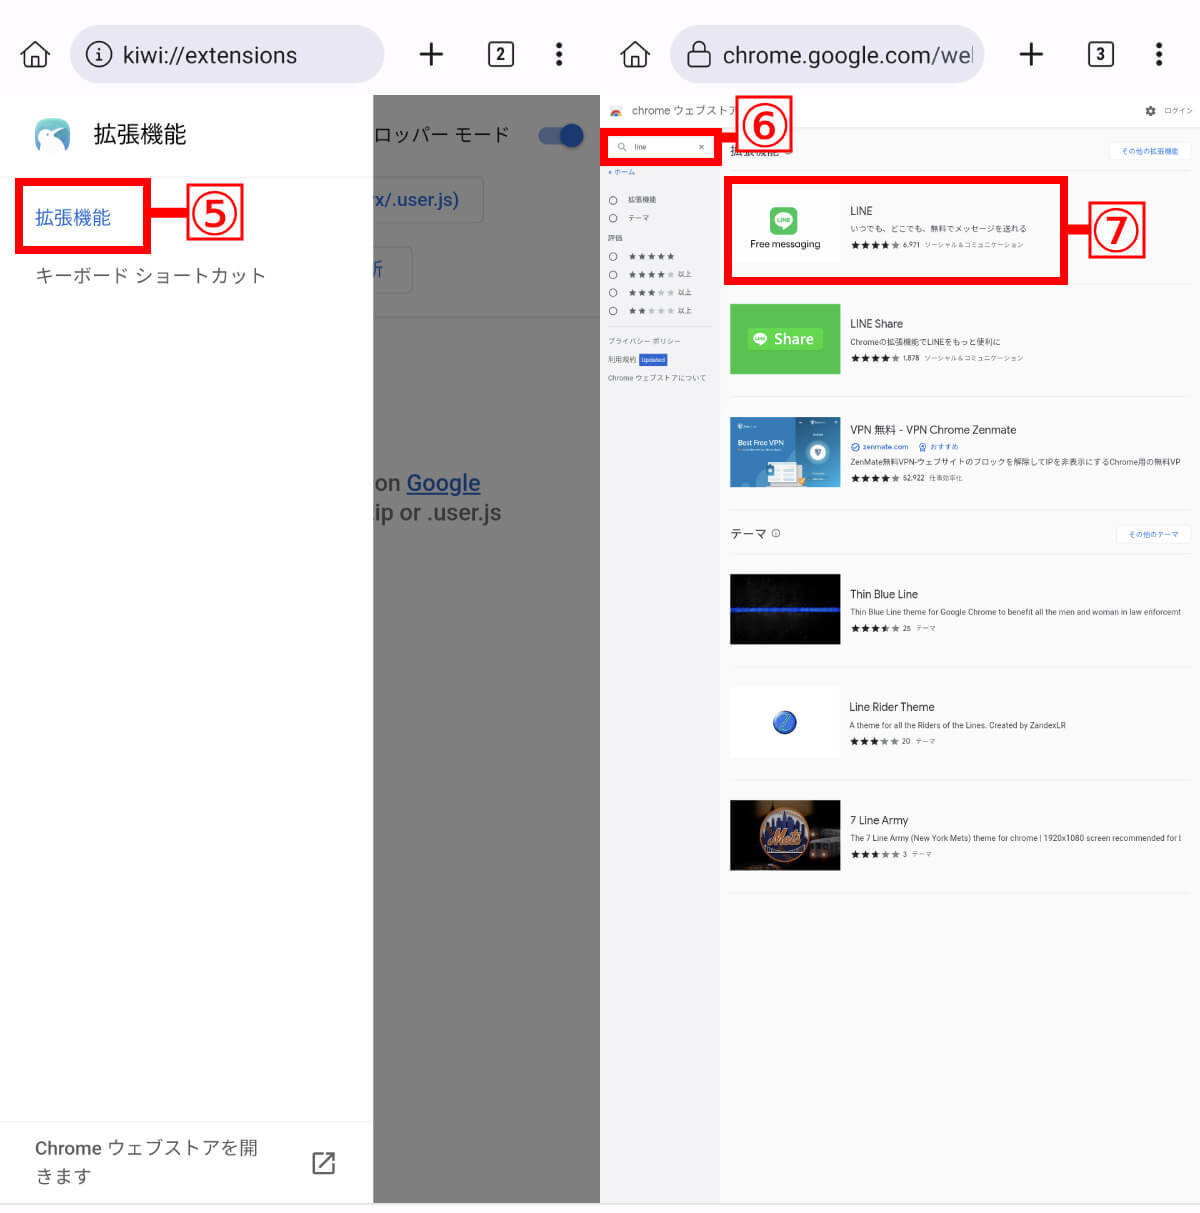Open the three-dot menu in left browser

coord(559,54)
